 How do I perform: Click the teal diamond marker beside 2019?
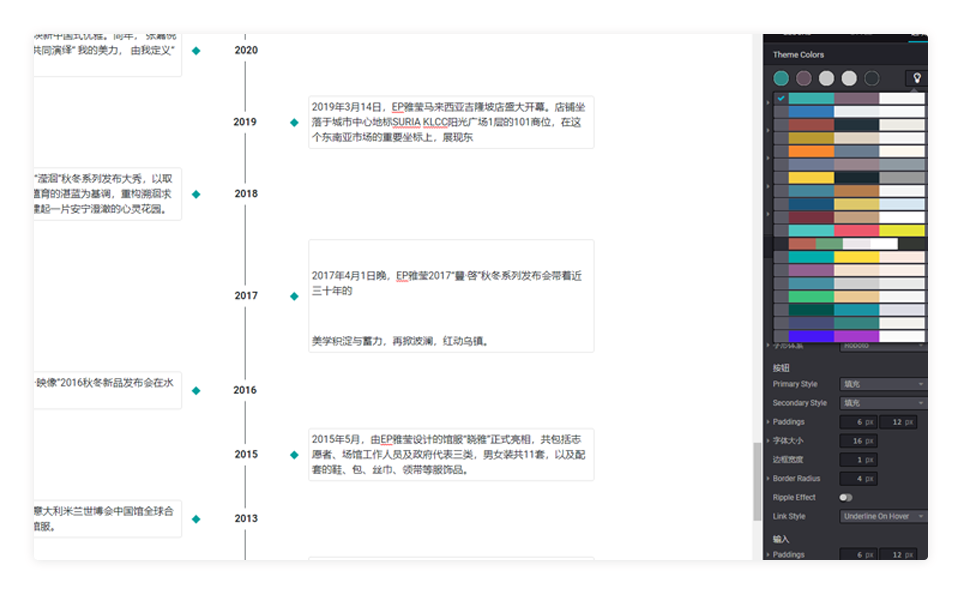294,122
